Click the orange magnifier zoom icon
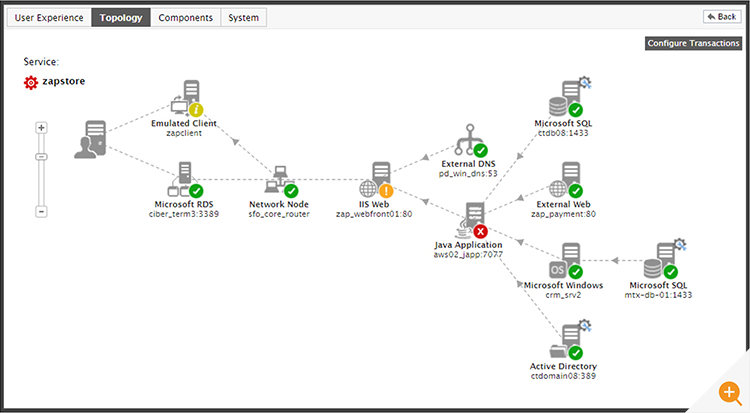This screenshot has height=413, width=750. pos(729,393)
